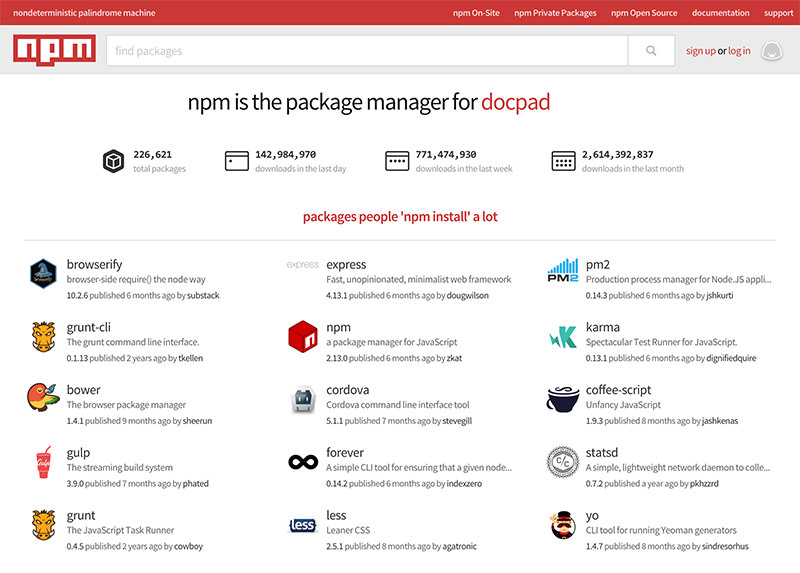This screenshot has height=573, width=800.
Task: Open author jshkurti's profile
Action: 719,295
